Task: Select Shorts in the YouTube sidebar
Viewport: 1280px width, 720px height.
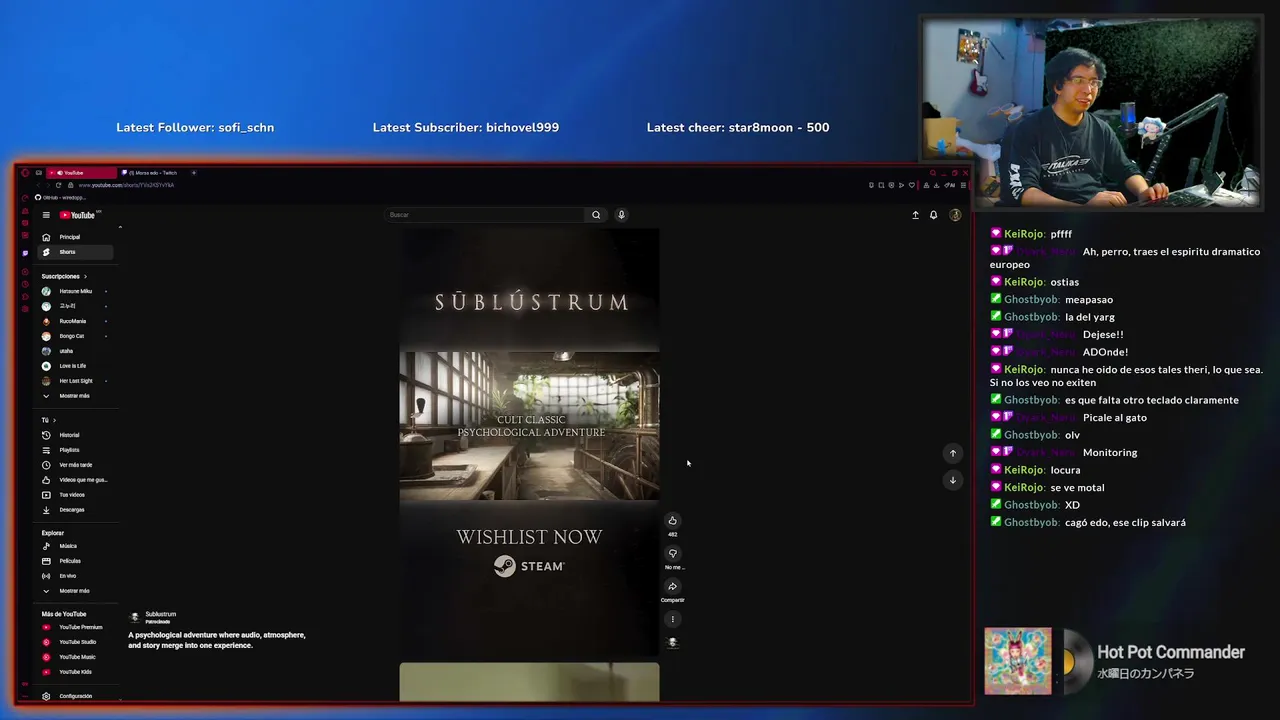Action: [x=77, y=252]
